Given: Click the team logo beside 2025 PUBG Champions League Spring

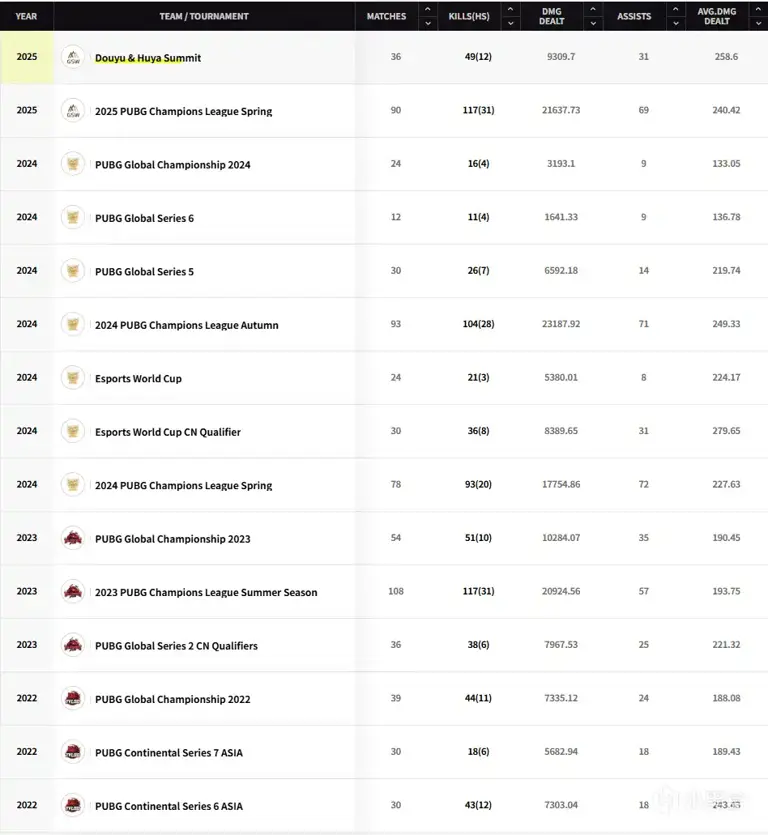Looking at the screenshot, I should pos(73,110).
